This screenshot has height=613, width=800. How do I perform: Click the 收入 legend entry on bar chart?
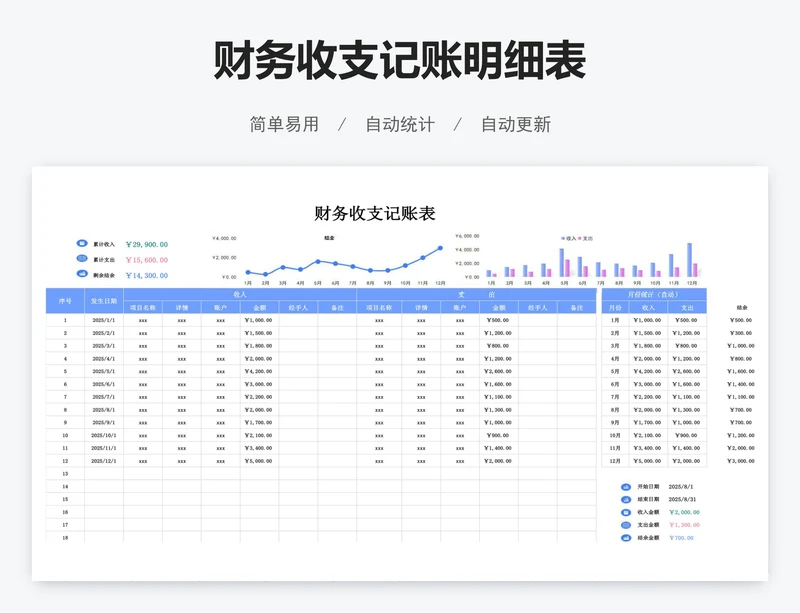568,238
